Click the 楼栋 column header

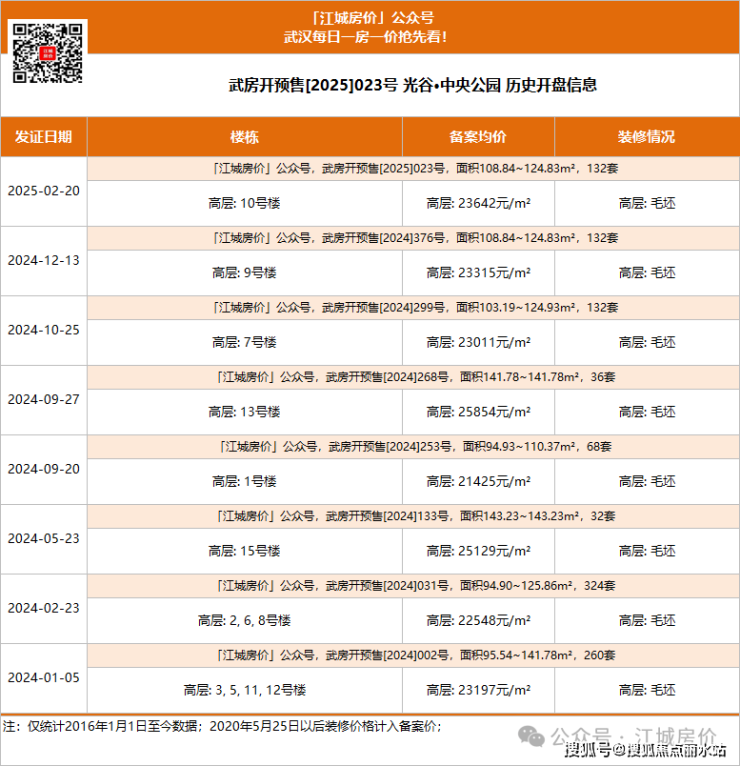click(x=245, y=136)
